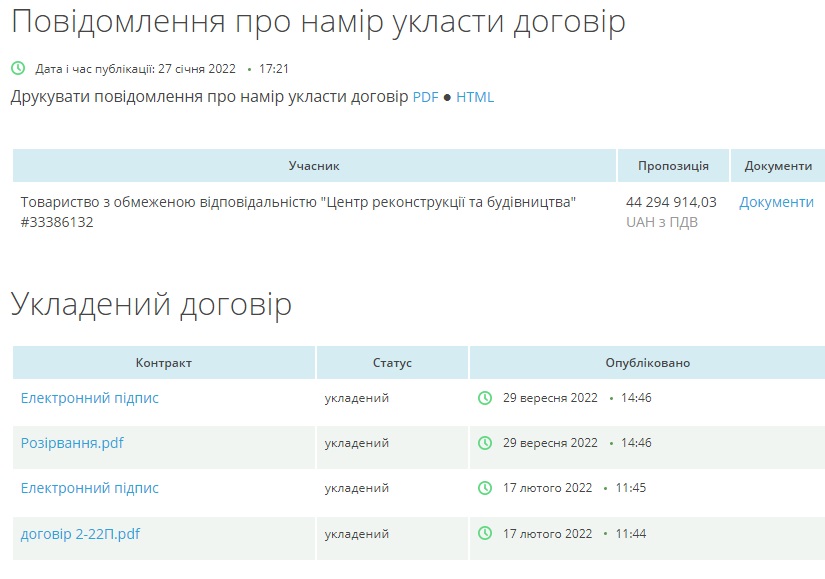The image size is (825, 579).
Task: Click the Центр реконструкції та будівництва participant name
Action: (x=298, y=202)
